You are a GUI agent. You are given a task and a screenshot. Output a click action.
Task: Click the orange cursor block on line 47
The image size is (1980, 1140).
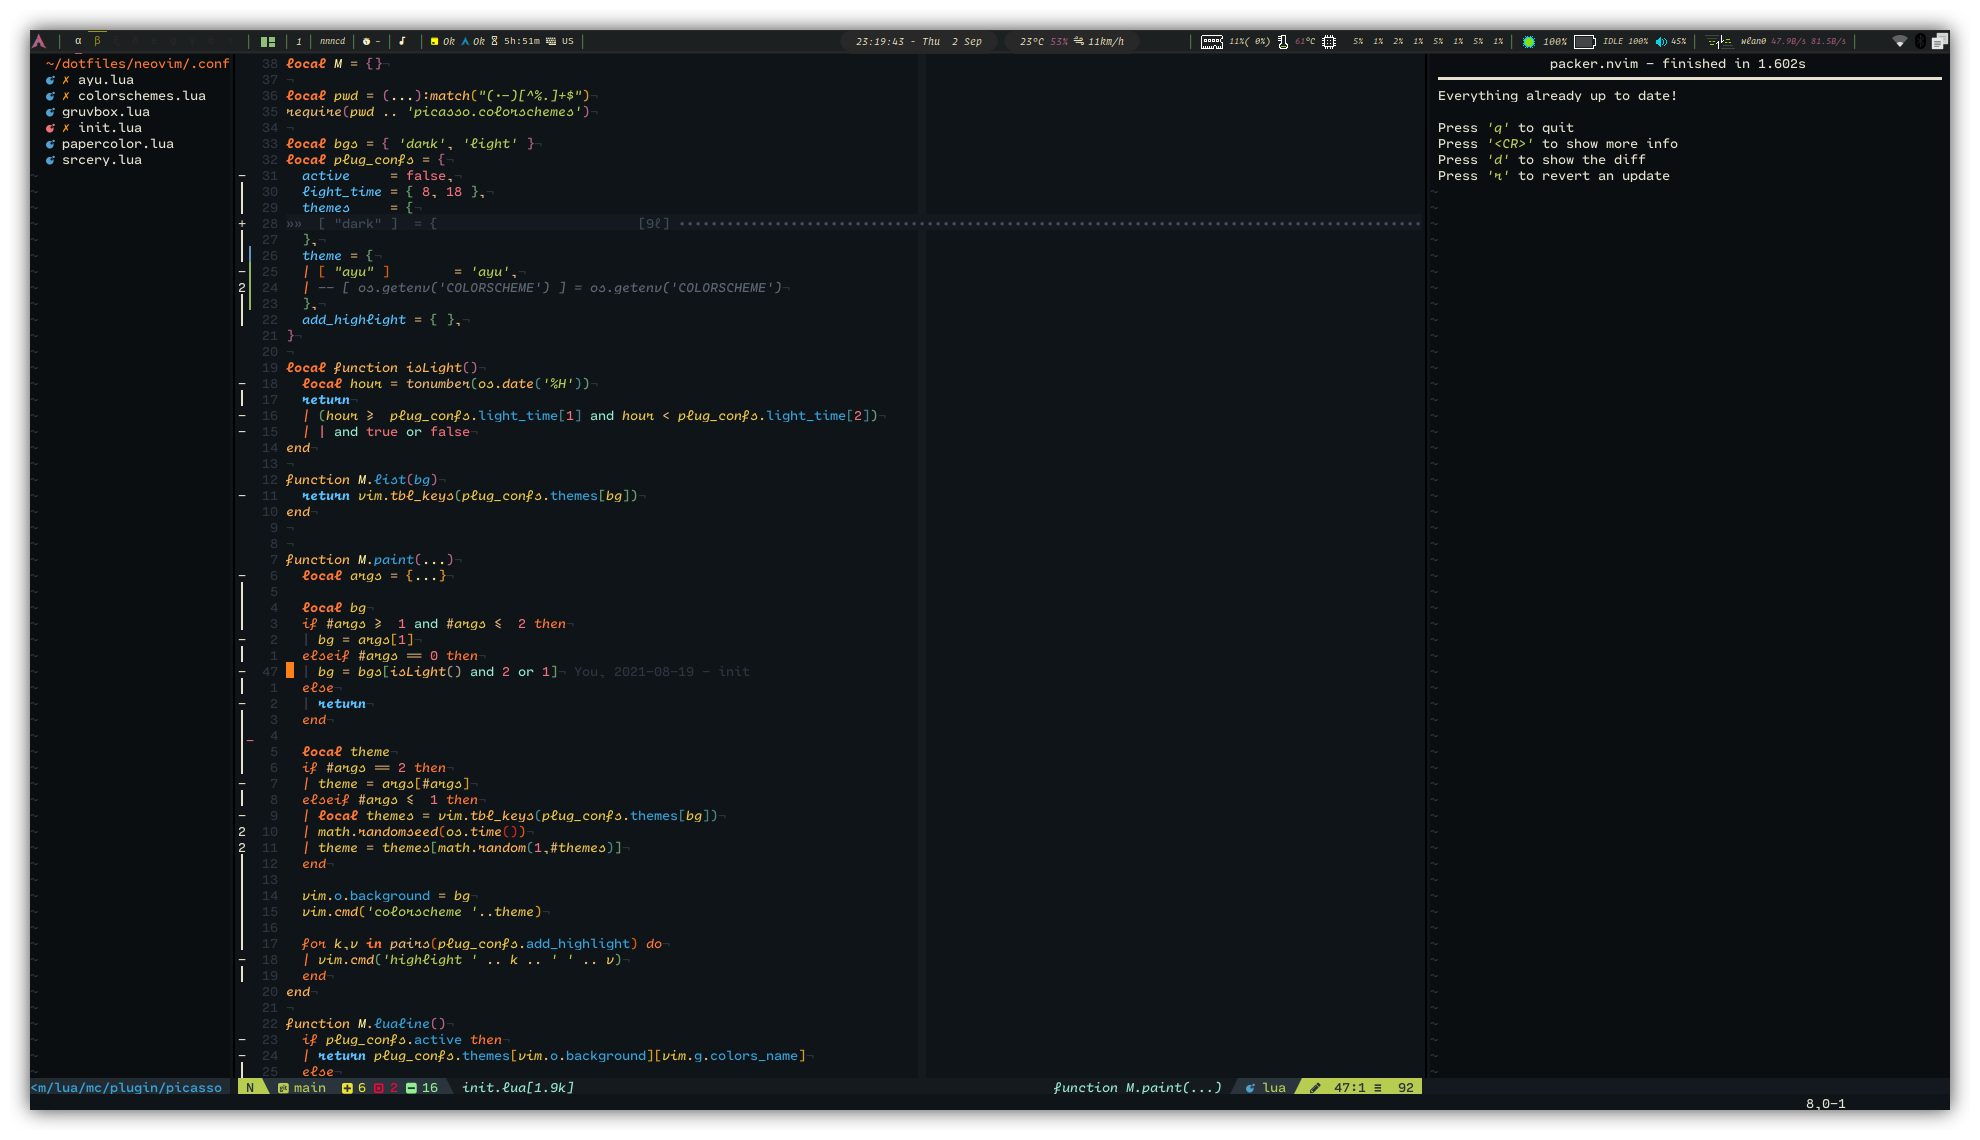tap(290, 672)
